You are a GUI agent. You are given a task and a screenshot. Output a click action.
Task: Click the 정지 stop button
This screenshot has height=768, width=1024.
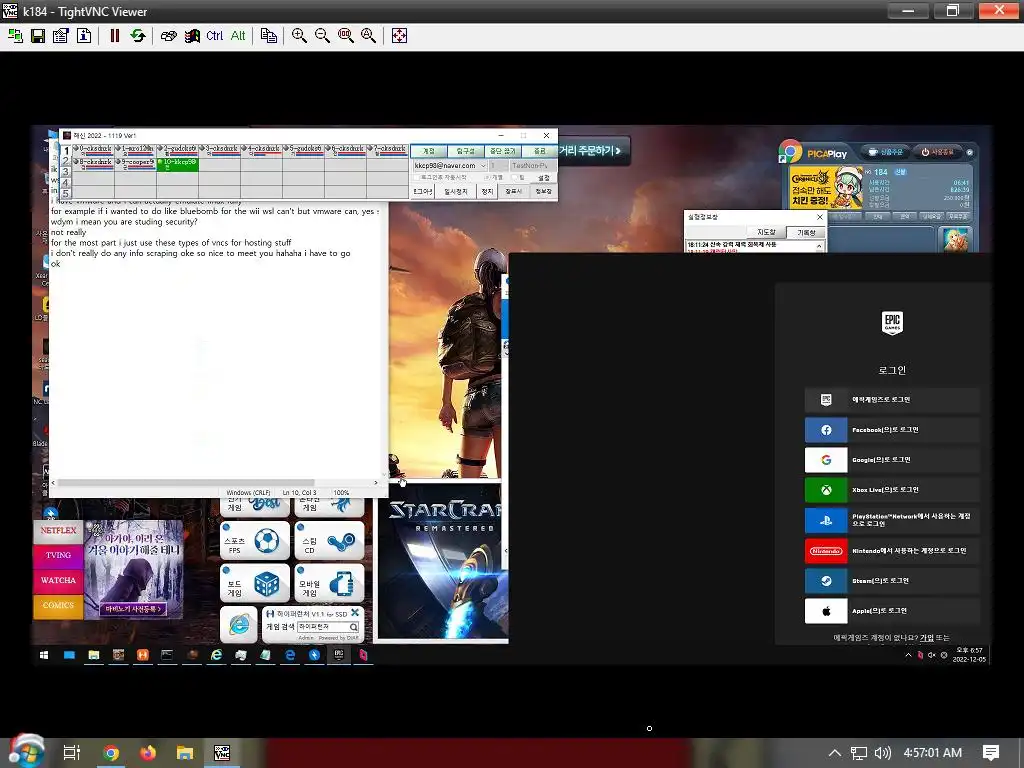coord(487,191)
